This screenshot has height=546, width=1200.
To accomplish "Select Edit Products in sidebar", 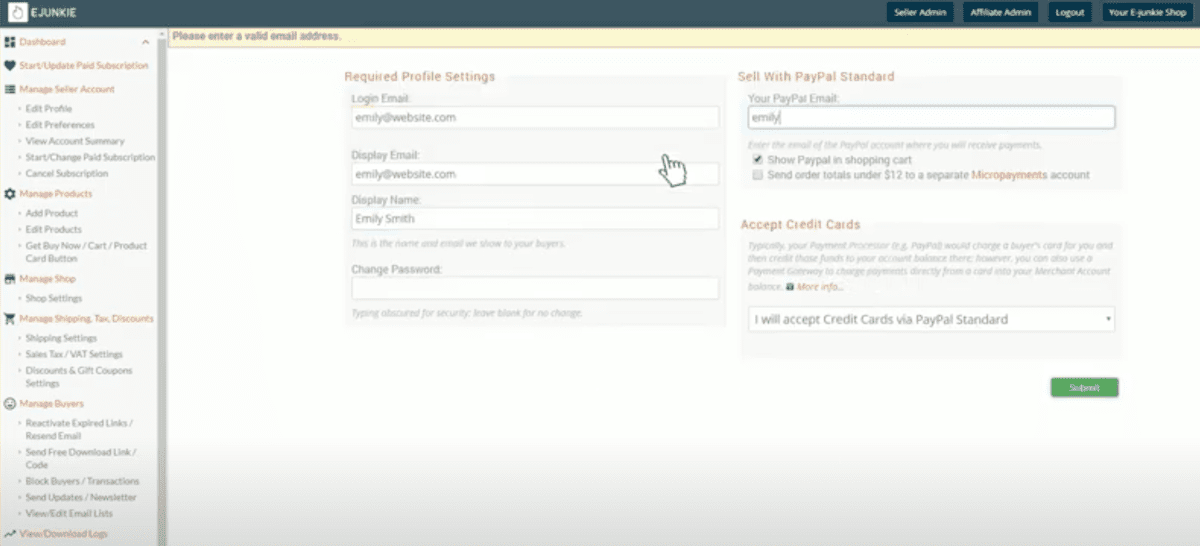I will coord(54,229).
